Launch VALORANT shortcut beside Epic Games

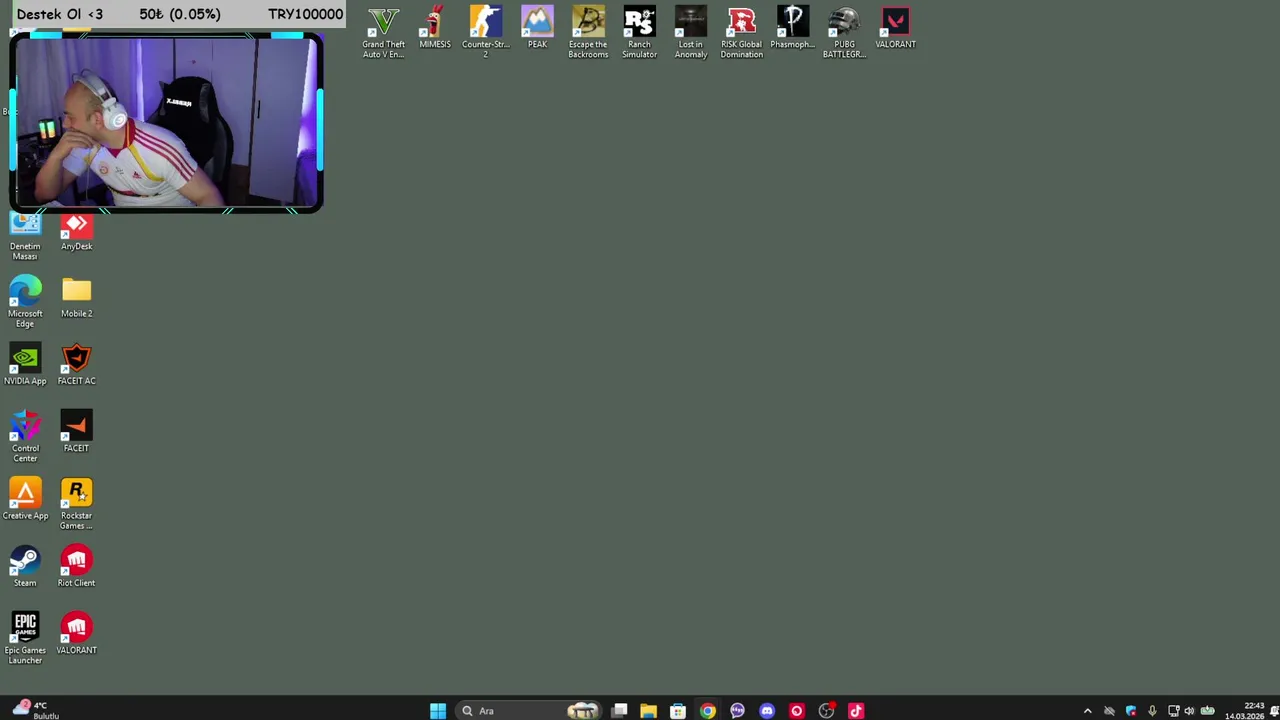(x=76, y=633)
